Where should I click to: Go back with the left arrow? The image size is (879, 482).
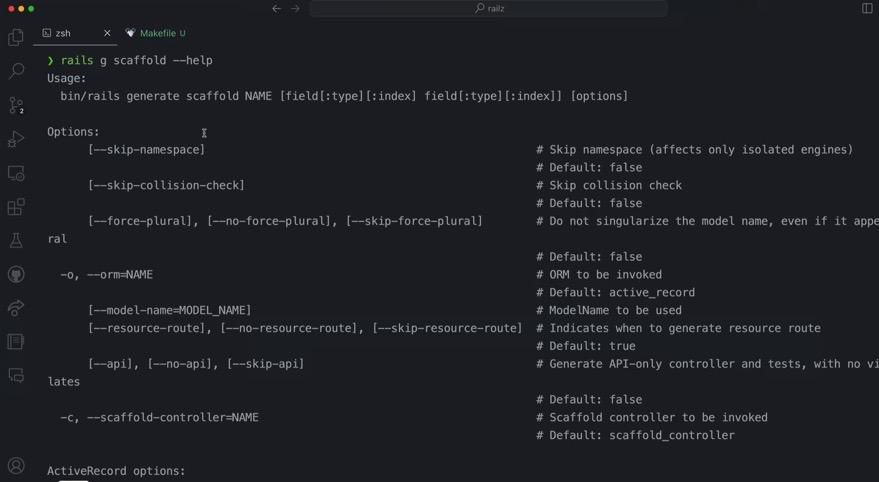(x=277, y=9)
